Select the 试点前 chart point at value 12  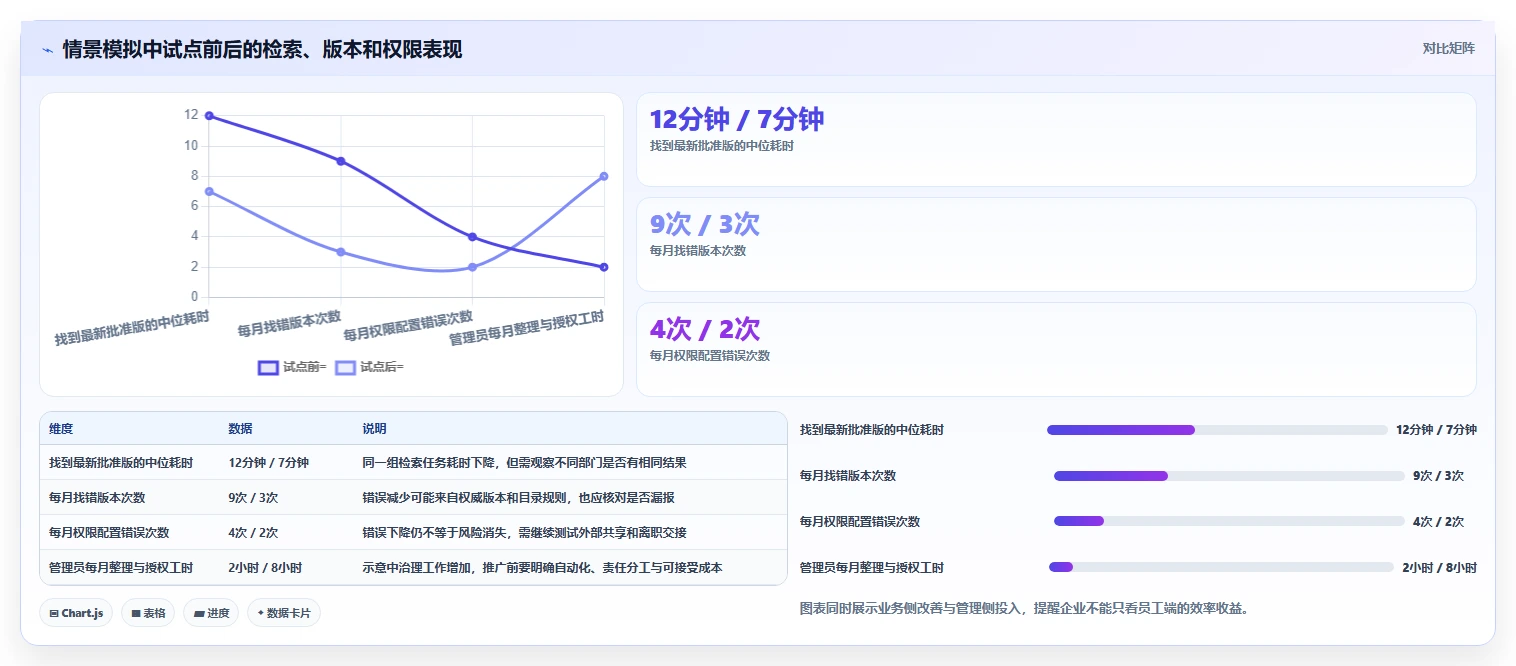pyautogui.click(x=209, y=116)
